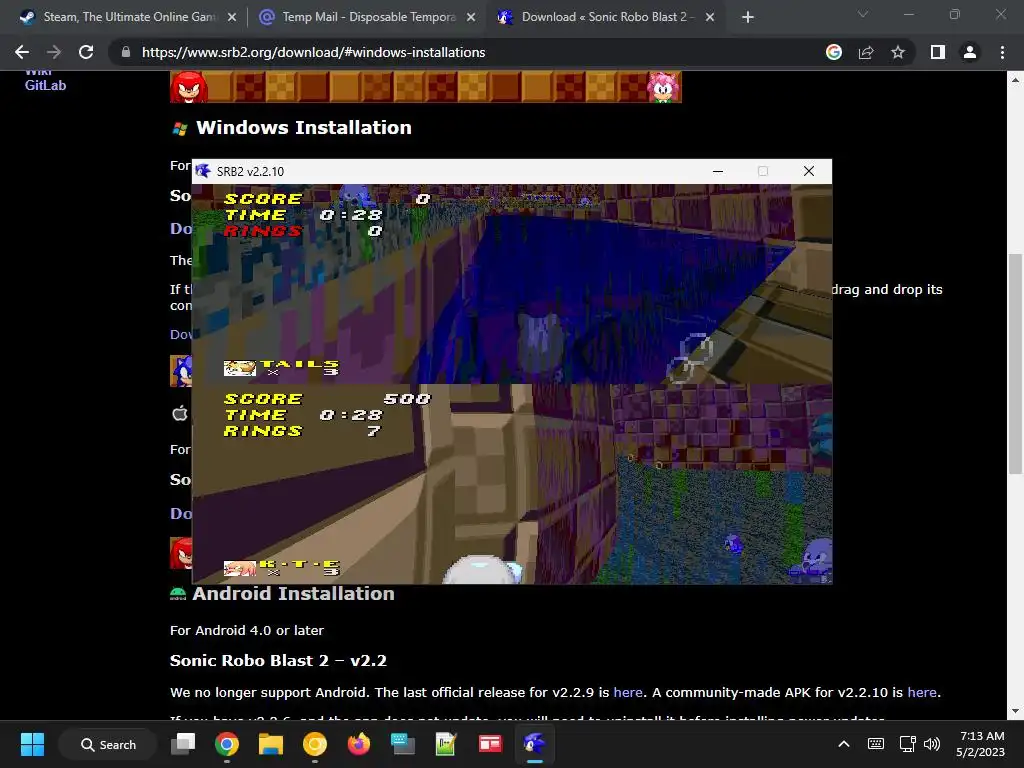Open Chrome Canary from the taskbar
1024x768 pixels.
coord(314,744)
